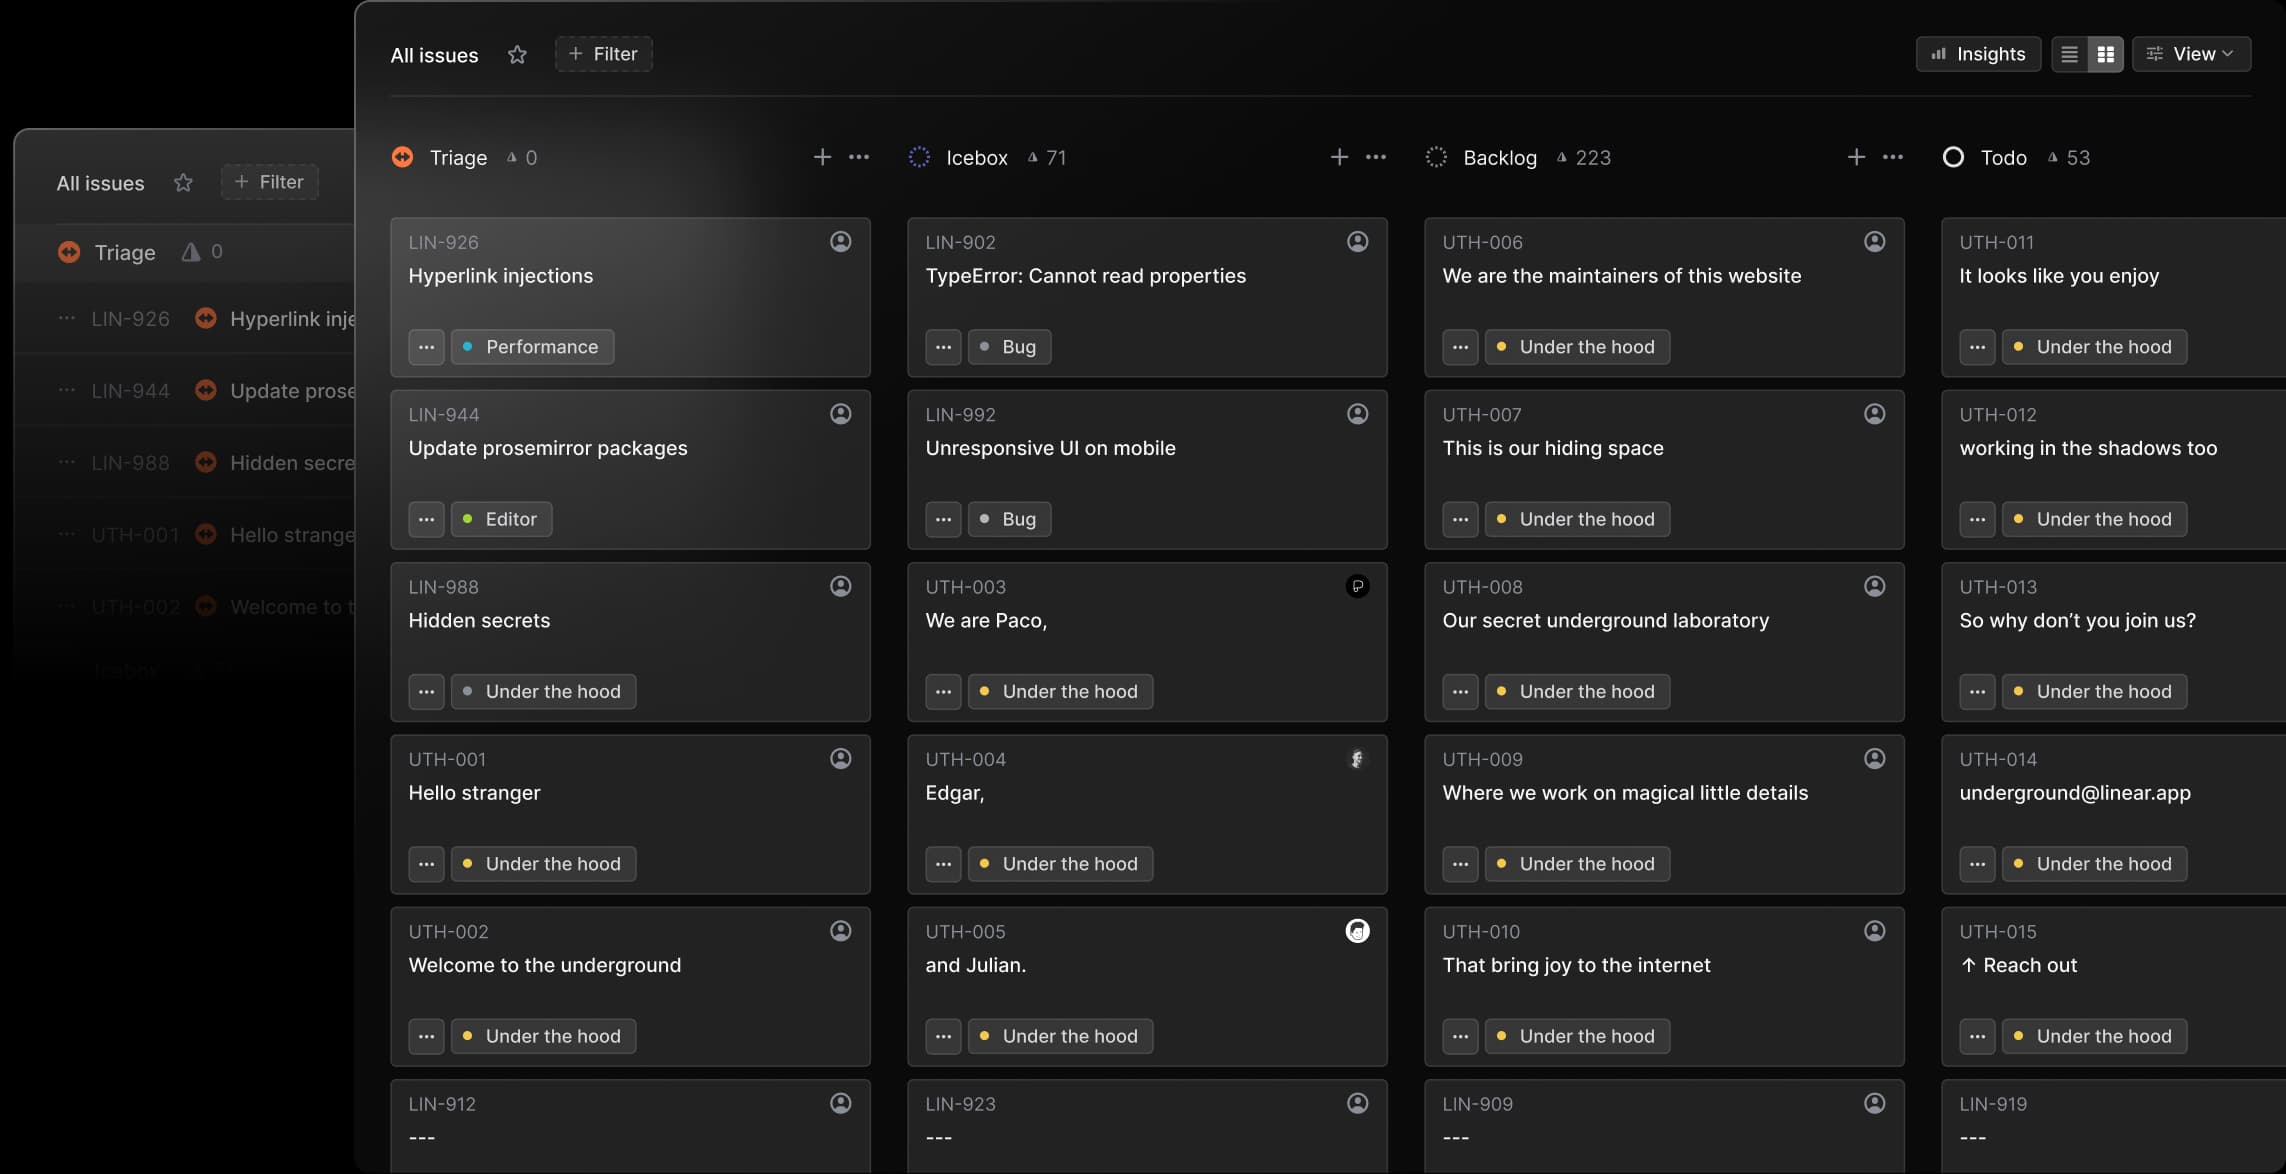The height and width of the screenshot is (1174, 2286).
Task: Click Paco avatar on UTH-003 card
Action: coord(1357,587)
